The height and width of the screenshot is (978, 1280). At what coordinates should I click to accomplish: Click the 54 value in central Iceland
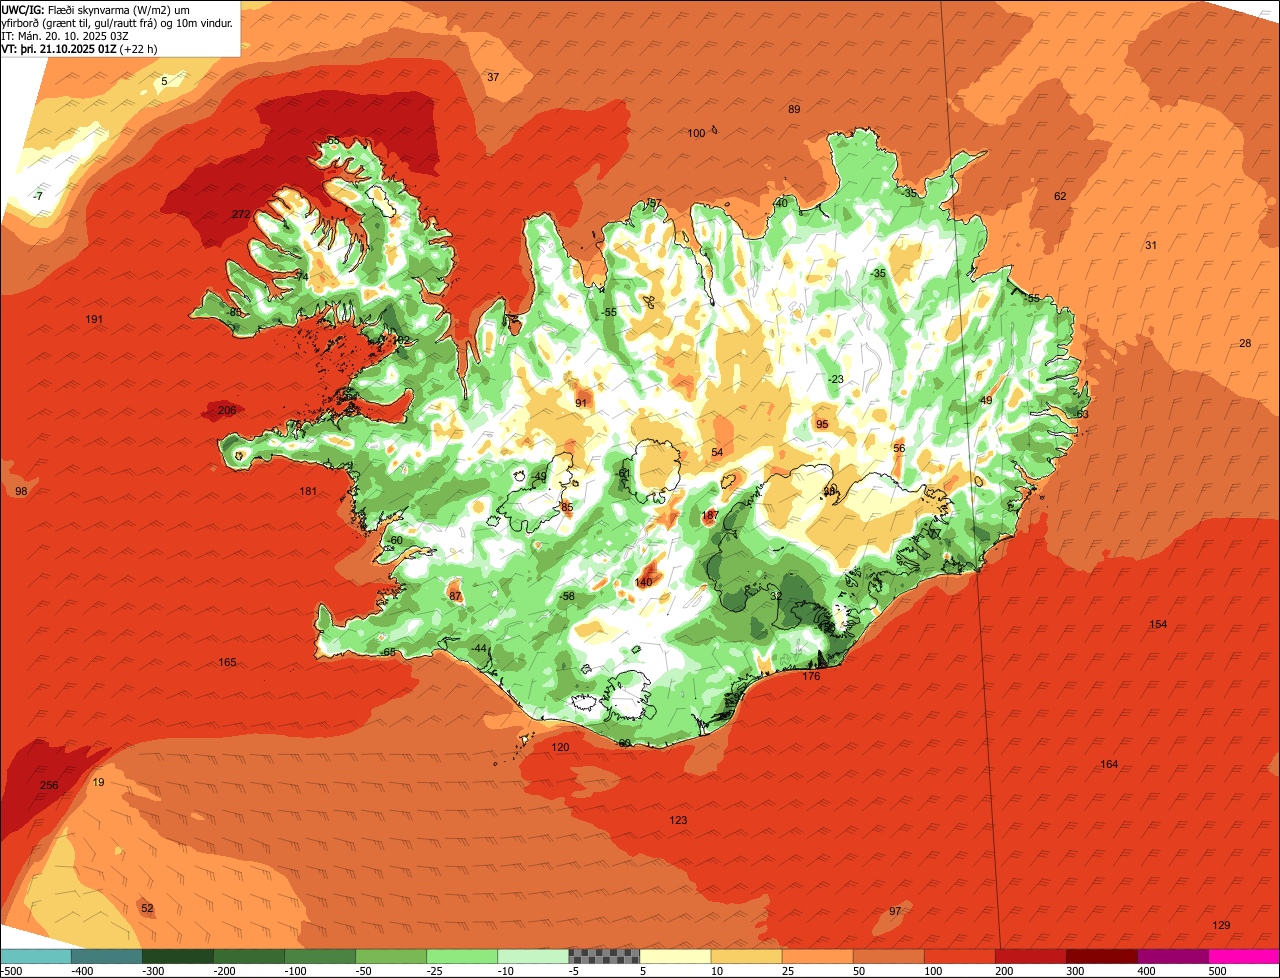coord(717,453)
